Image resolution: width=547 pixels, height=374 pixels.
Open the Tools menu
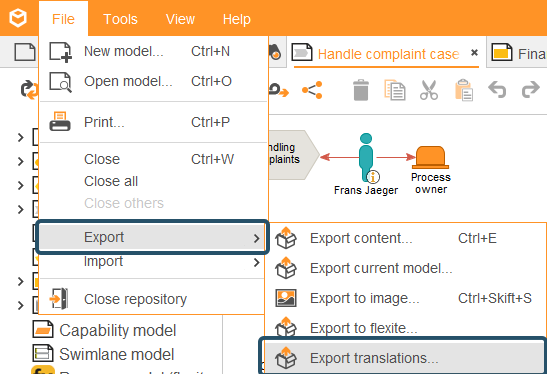(120, 19)
